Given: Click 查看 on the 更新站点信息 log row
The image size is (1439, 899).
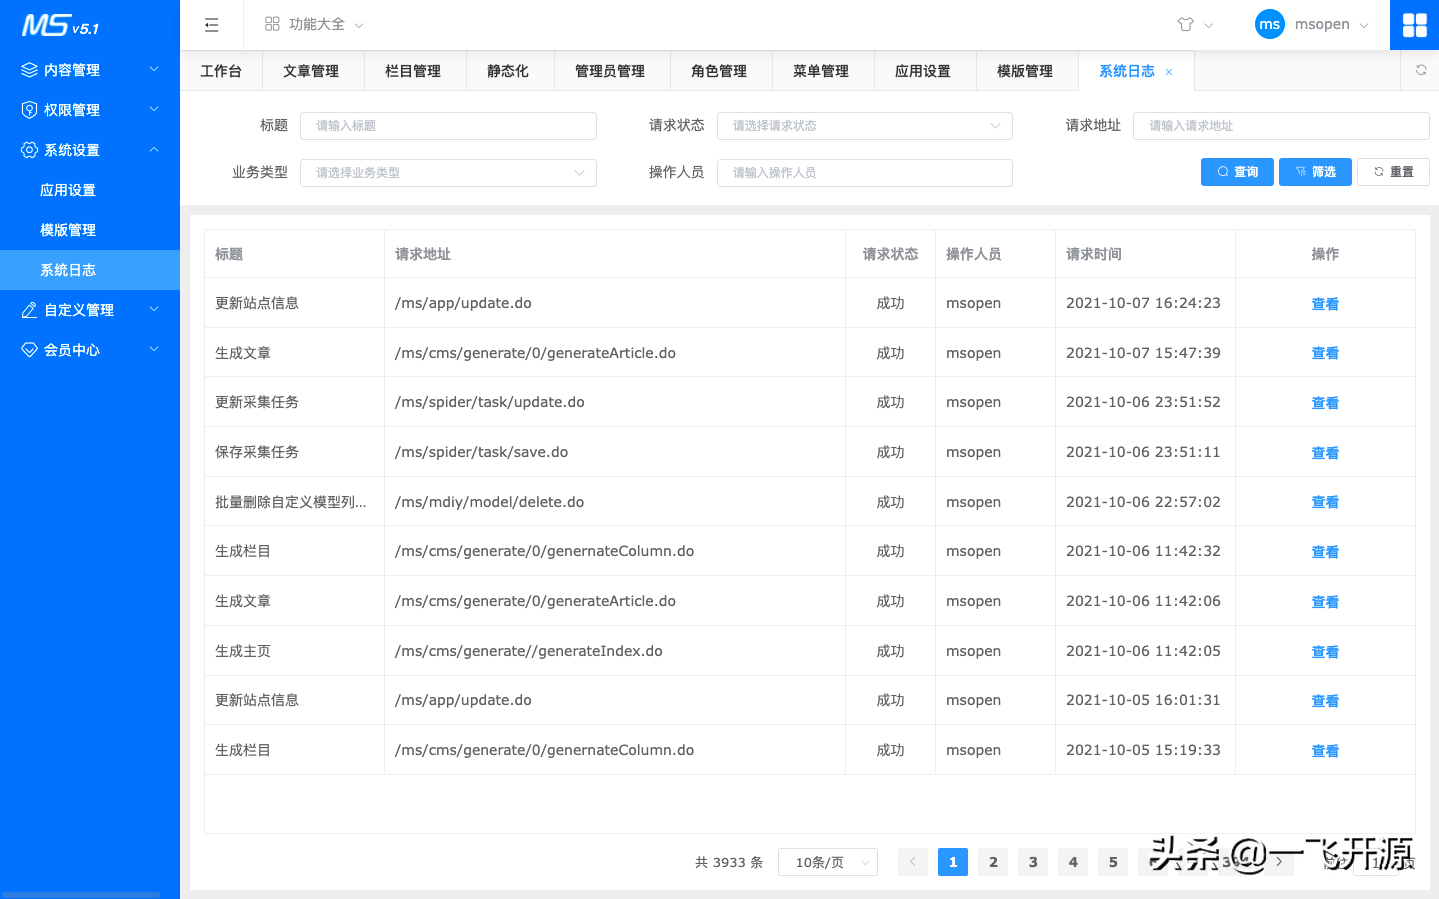Looking at the screenshot, I should 1324,303.
